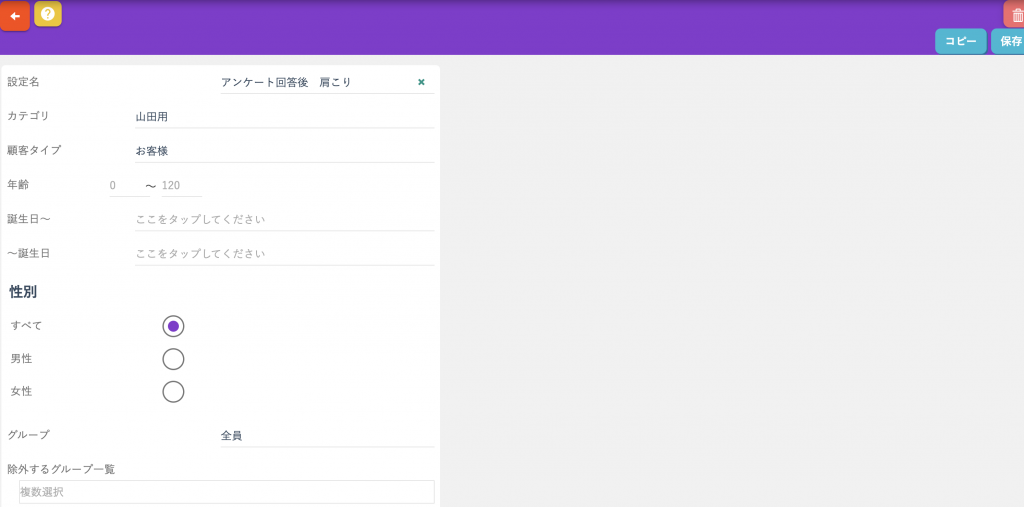
Task: Select the 男性 radio button
Action: (173, 359)
